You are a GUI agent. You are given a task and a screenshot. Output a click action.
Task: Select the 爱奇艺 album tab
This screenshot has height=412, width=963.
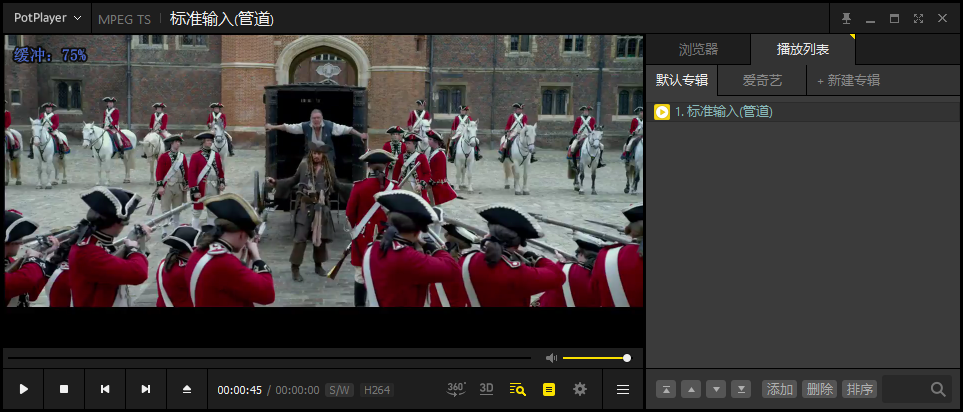tap(762, 80)
